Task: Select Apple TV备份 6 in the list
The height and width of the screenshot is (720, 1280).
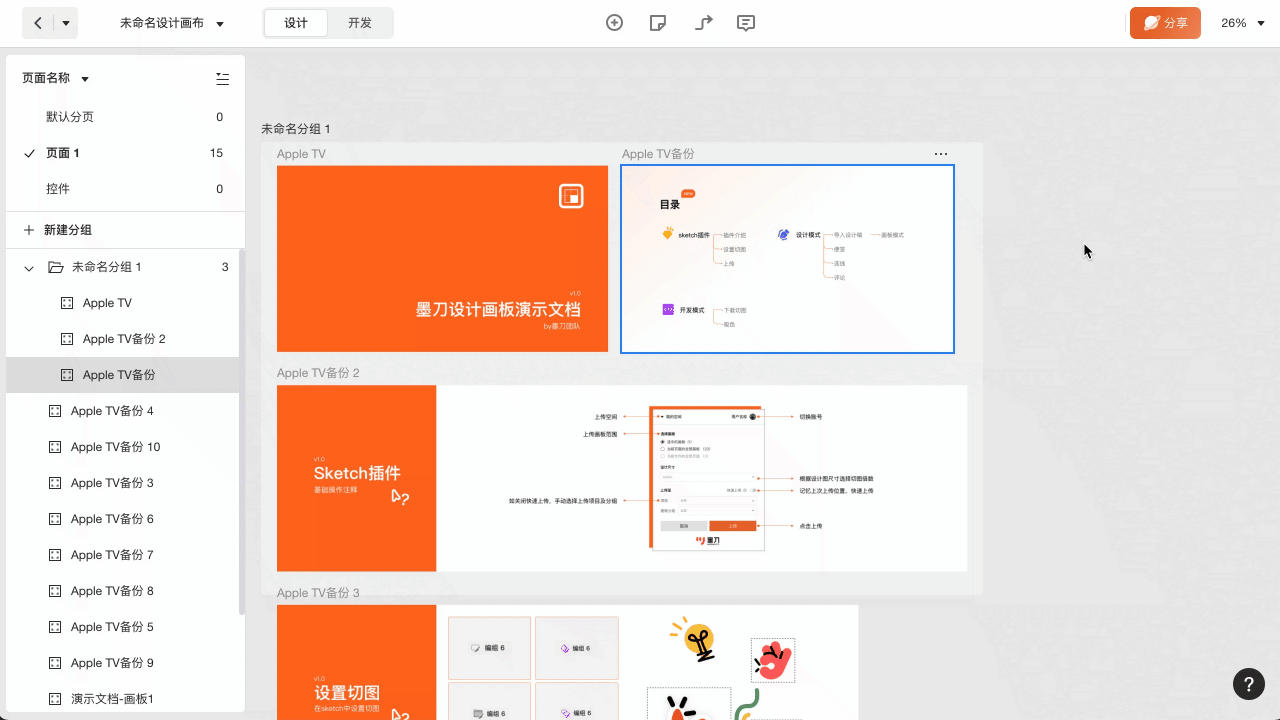Action: (122, 519)
